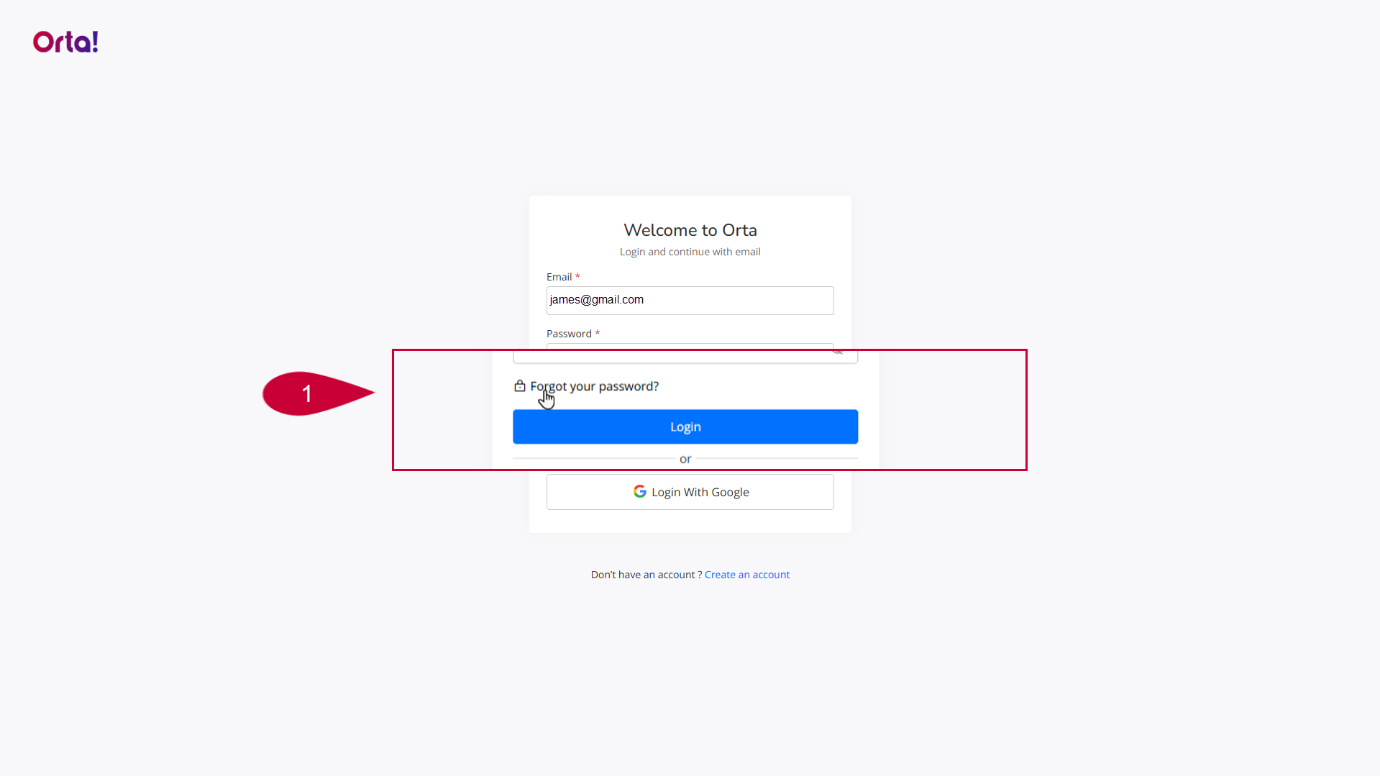Click the 'or' divider text
The image size is (1380, 776).
[685, 459]
